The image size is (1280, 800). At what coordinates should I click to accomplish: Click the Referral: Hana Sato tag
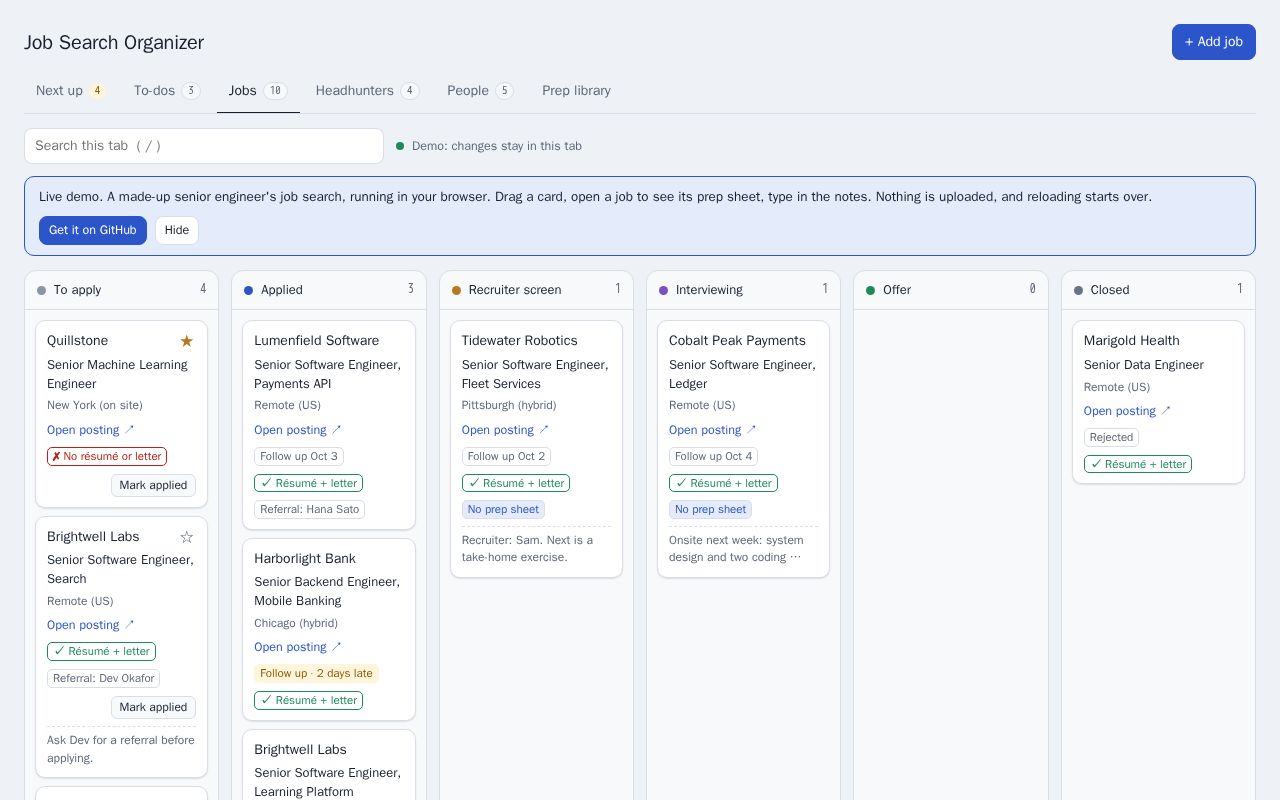pyautogui.click(x=309, y=509)
